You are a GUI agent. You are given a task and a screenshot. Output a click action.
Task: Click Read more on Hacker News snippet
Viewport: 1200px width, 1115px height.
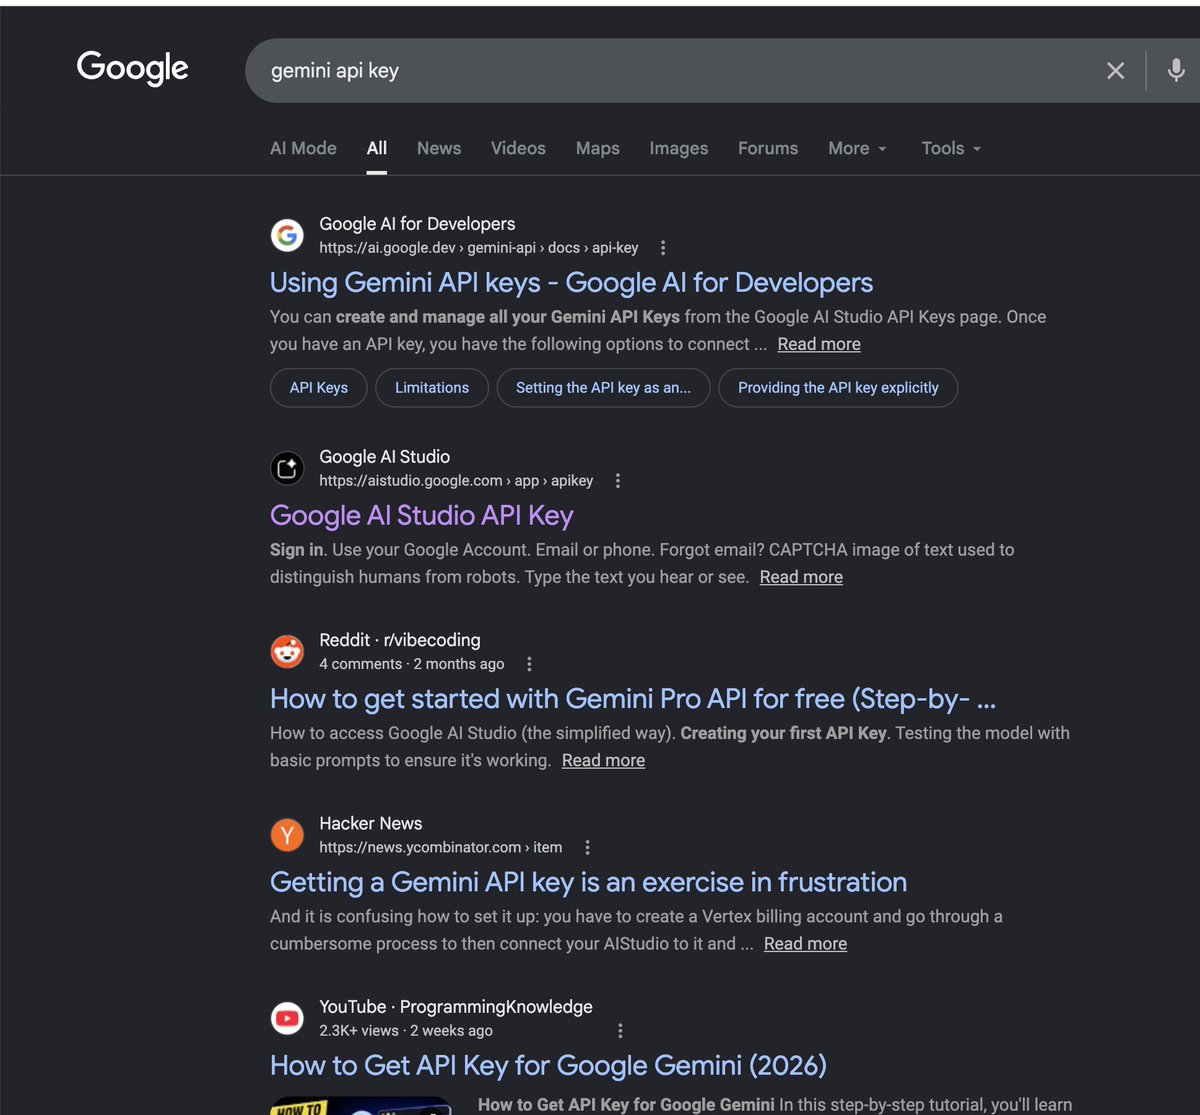[805, 943]
